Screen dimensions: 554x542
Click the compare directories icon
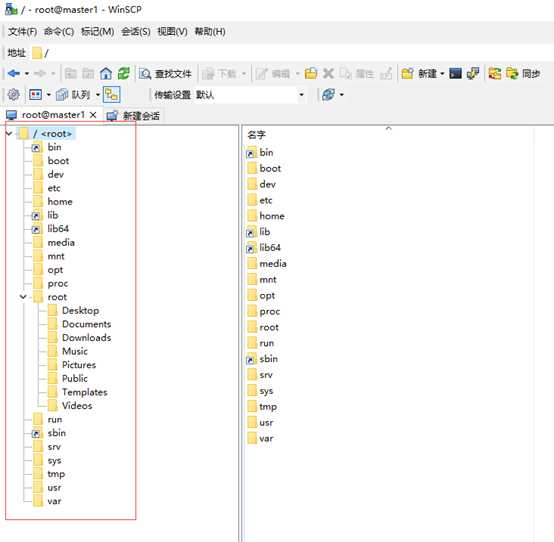tap(495, 73)
